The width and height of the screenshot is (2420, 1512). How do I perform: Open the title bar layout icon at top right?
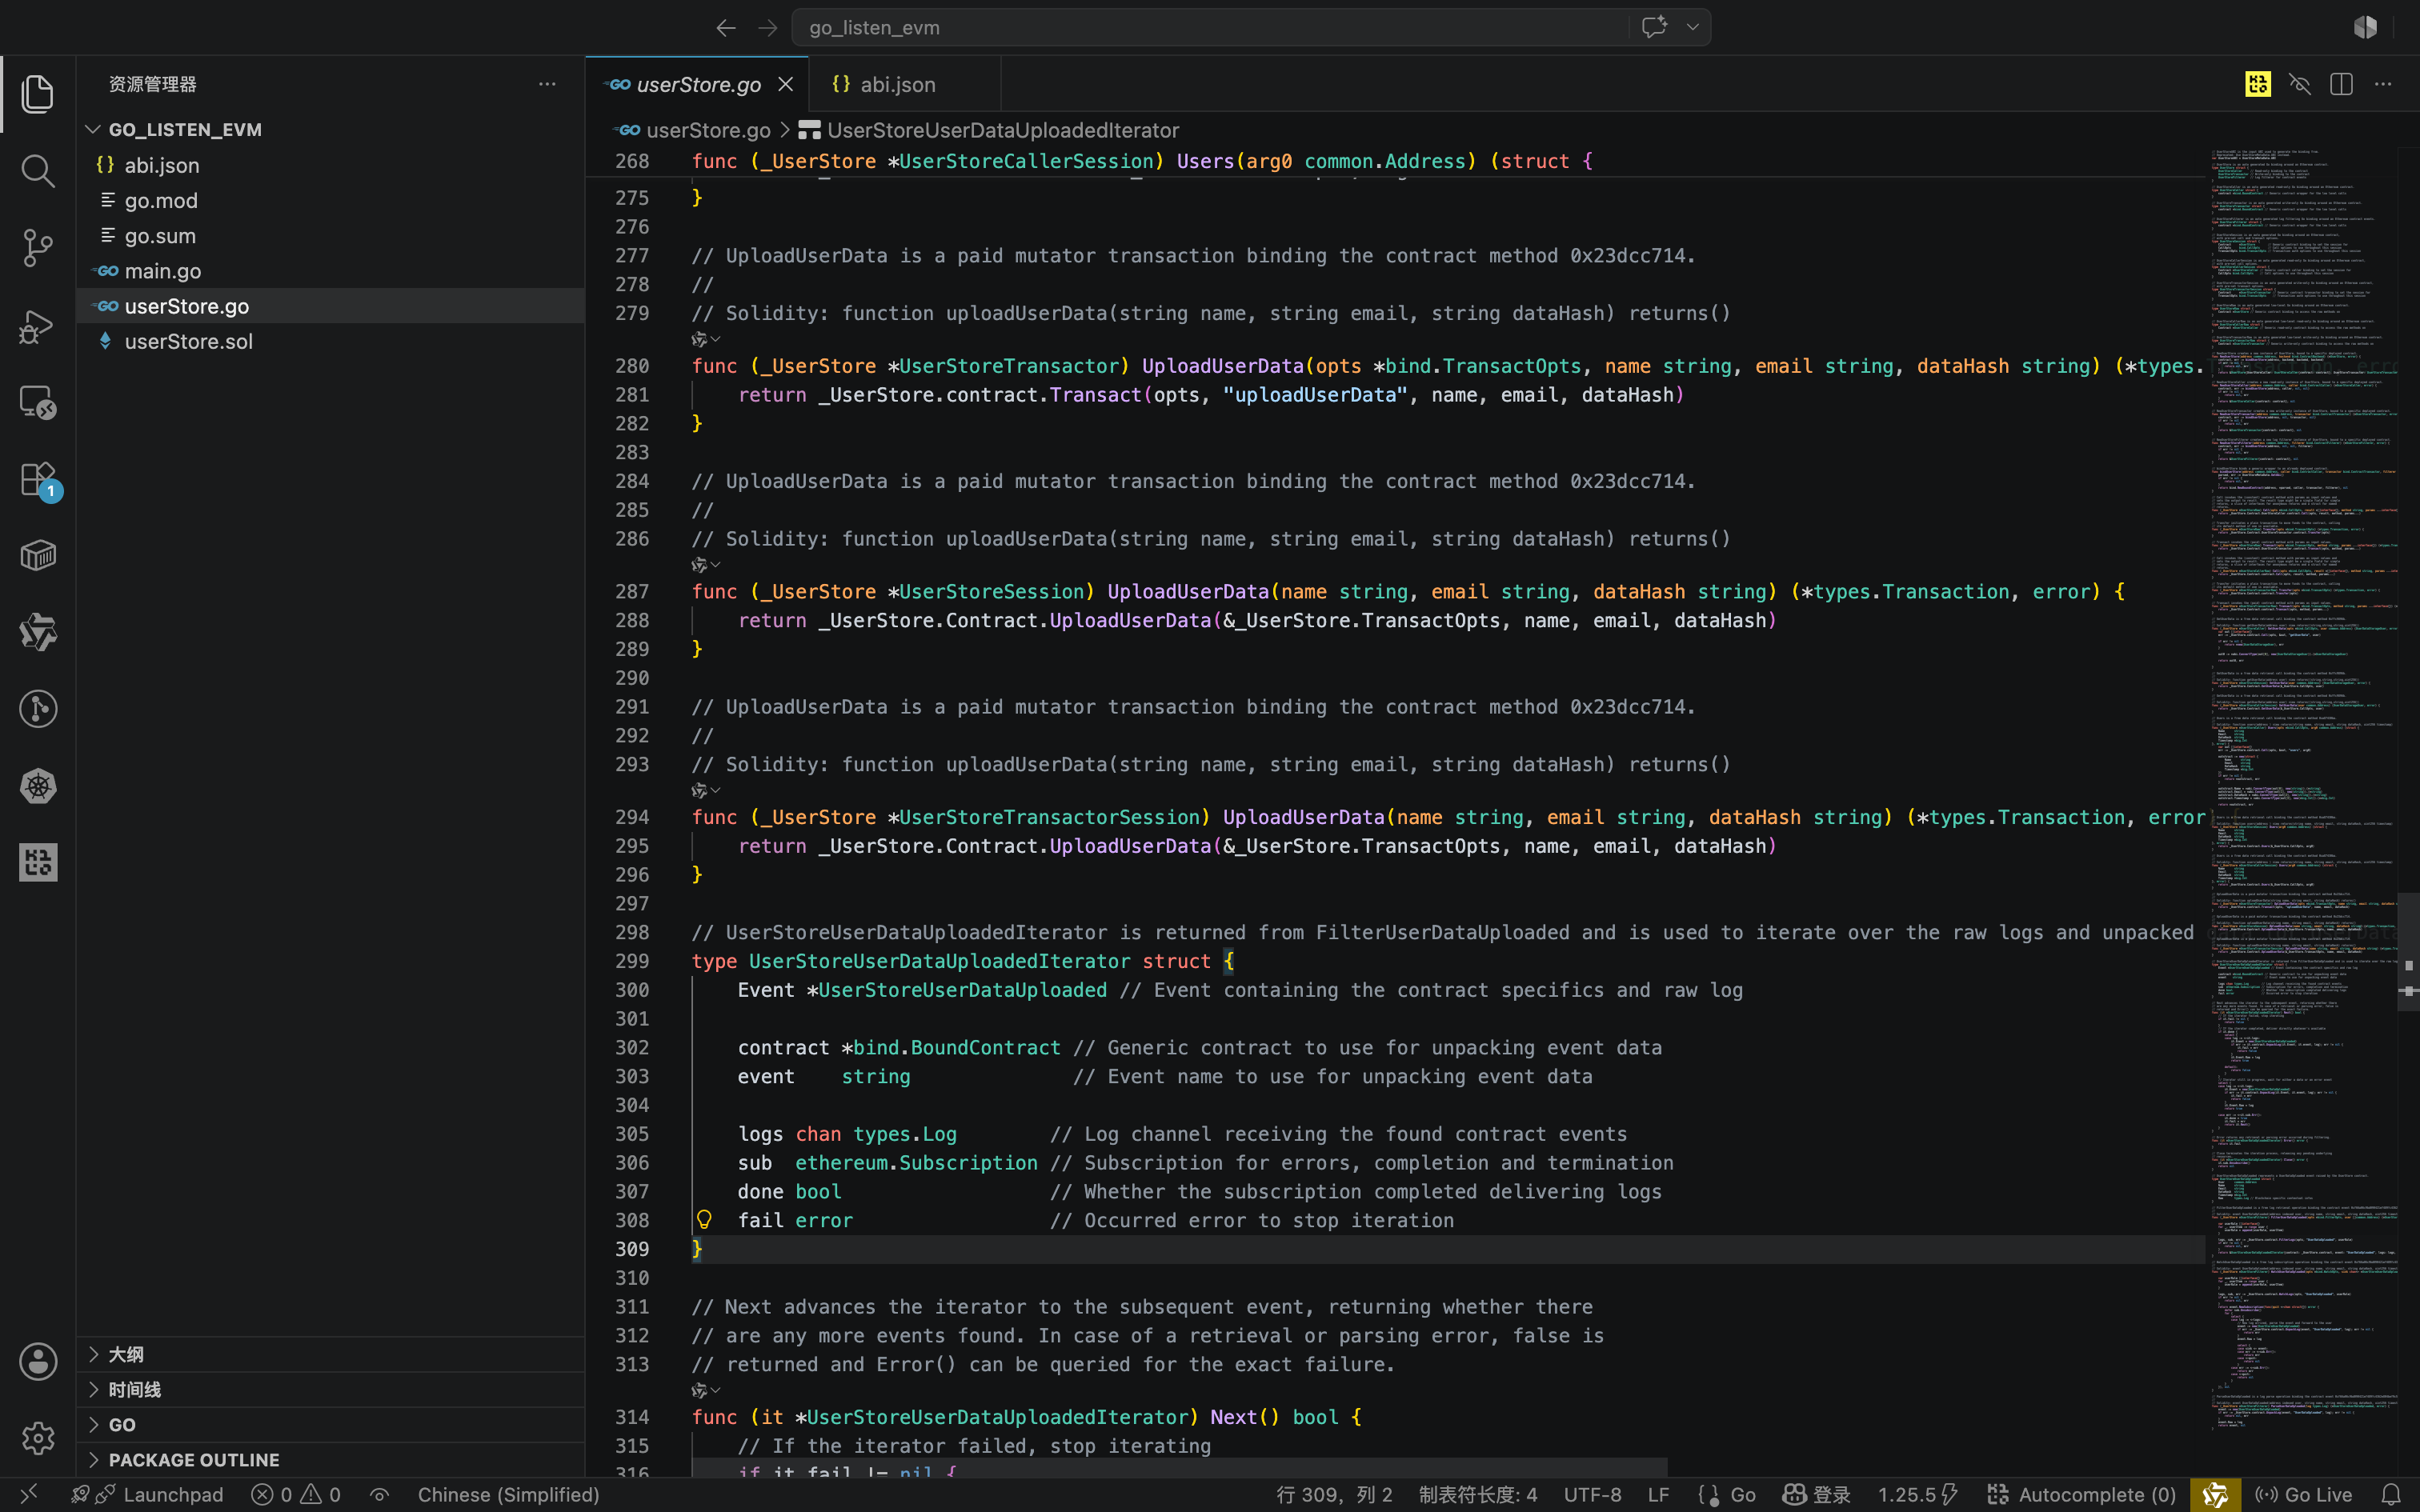click(2365, 27)
